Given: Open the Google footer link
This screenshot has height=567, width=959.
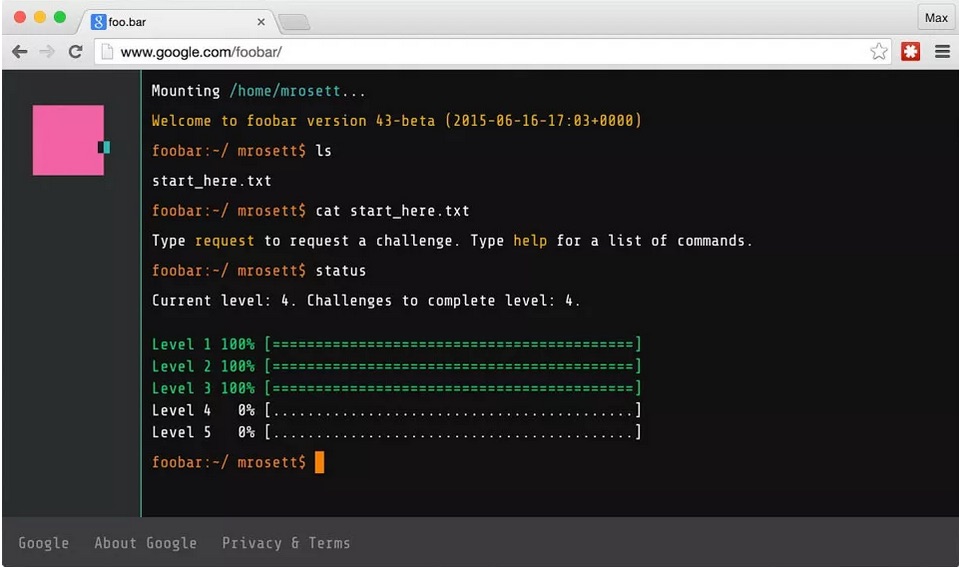Looking at the screenshot, I should coord(44,543).
